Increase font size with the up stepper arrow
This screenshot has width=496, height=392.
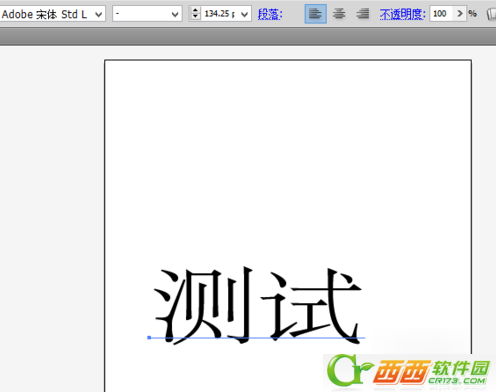coord(195,10)
